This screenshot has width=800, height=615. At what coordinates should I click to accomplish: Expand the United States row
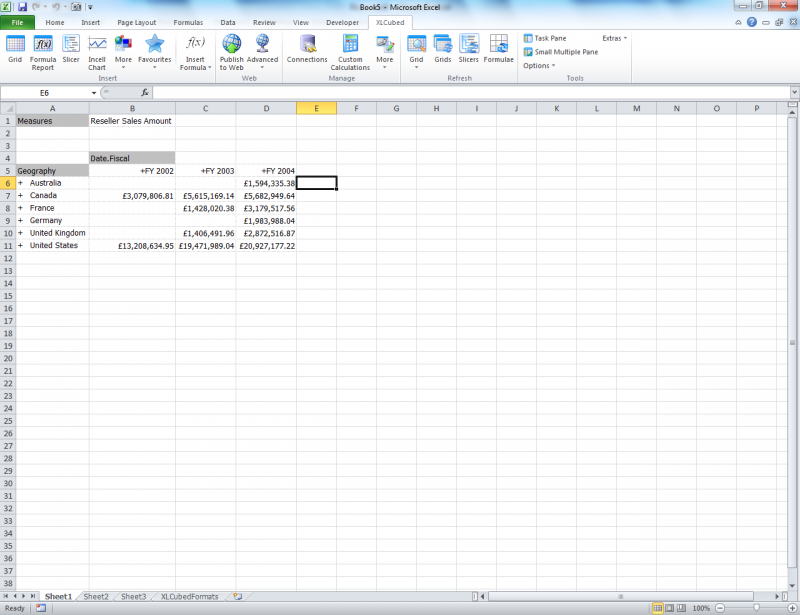20,245
